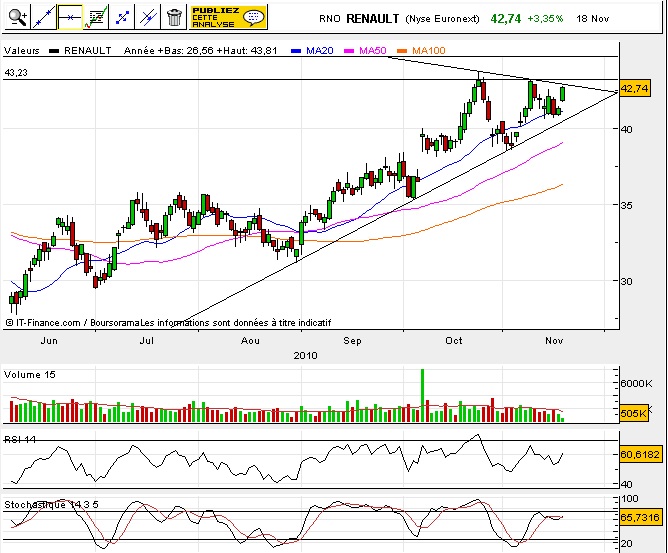
Task: Click the 30 price axis label
Action: tap(626, 281)
